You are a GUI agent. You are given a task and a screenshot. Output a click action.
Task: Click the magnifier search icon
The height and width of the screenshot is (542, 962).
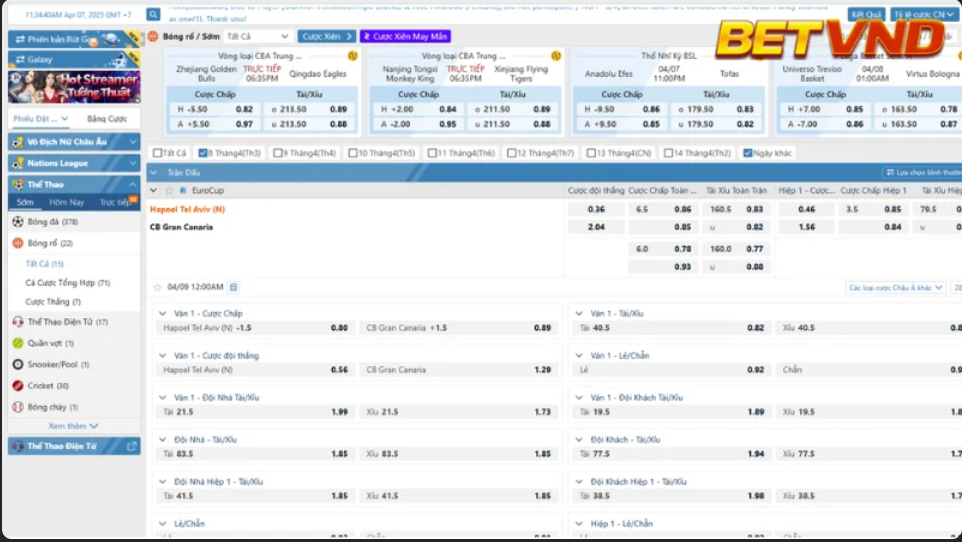153,15
